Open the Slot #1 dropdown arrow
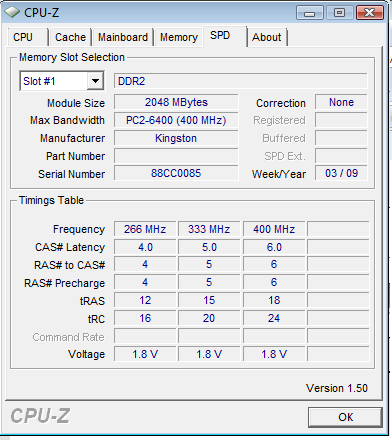Viewport: 392px width, 440px height. [95, 81]
